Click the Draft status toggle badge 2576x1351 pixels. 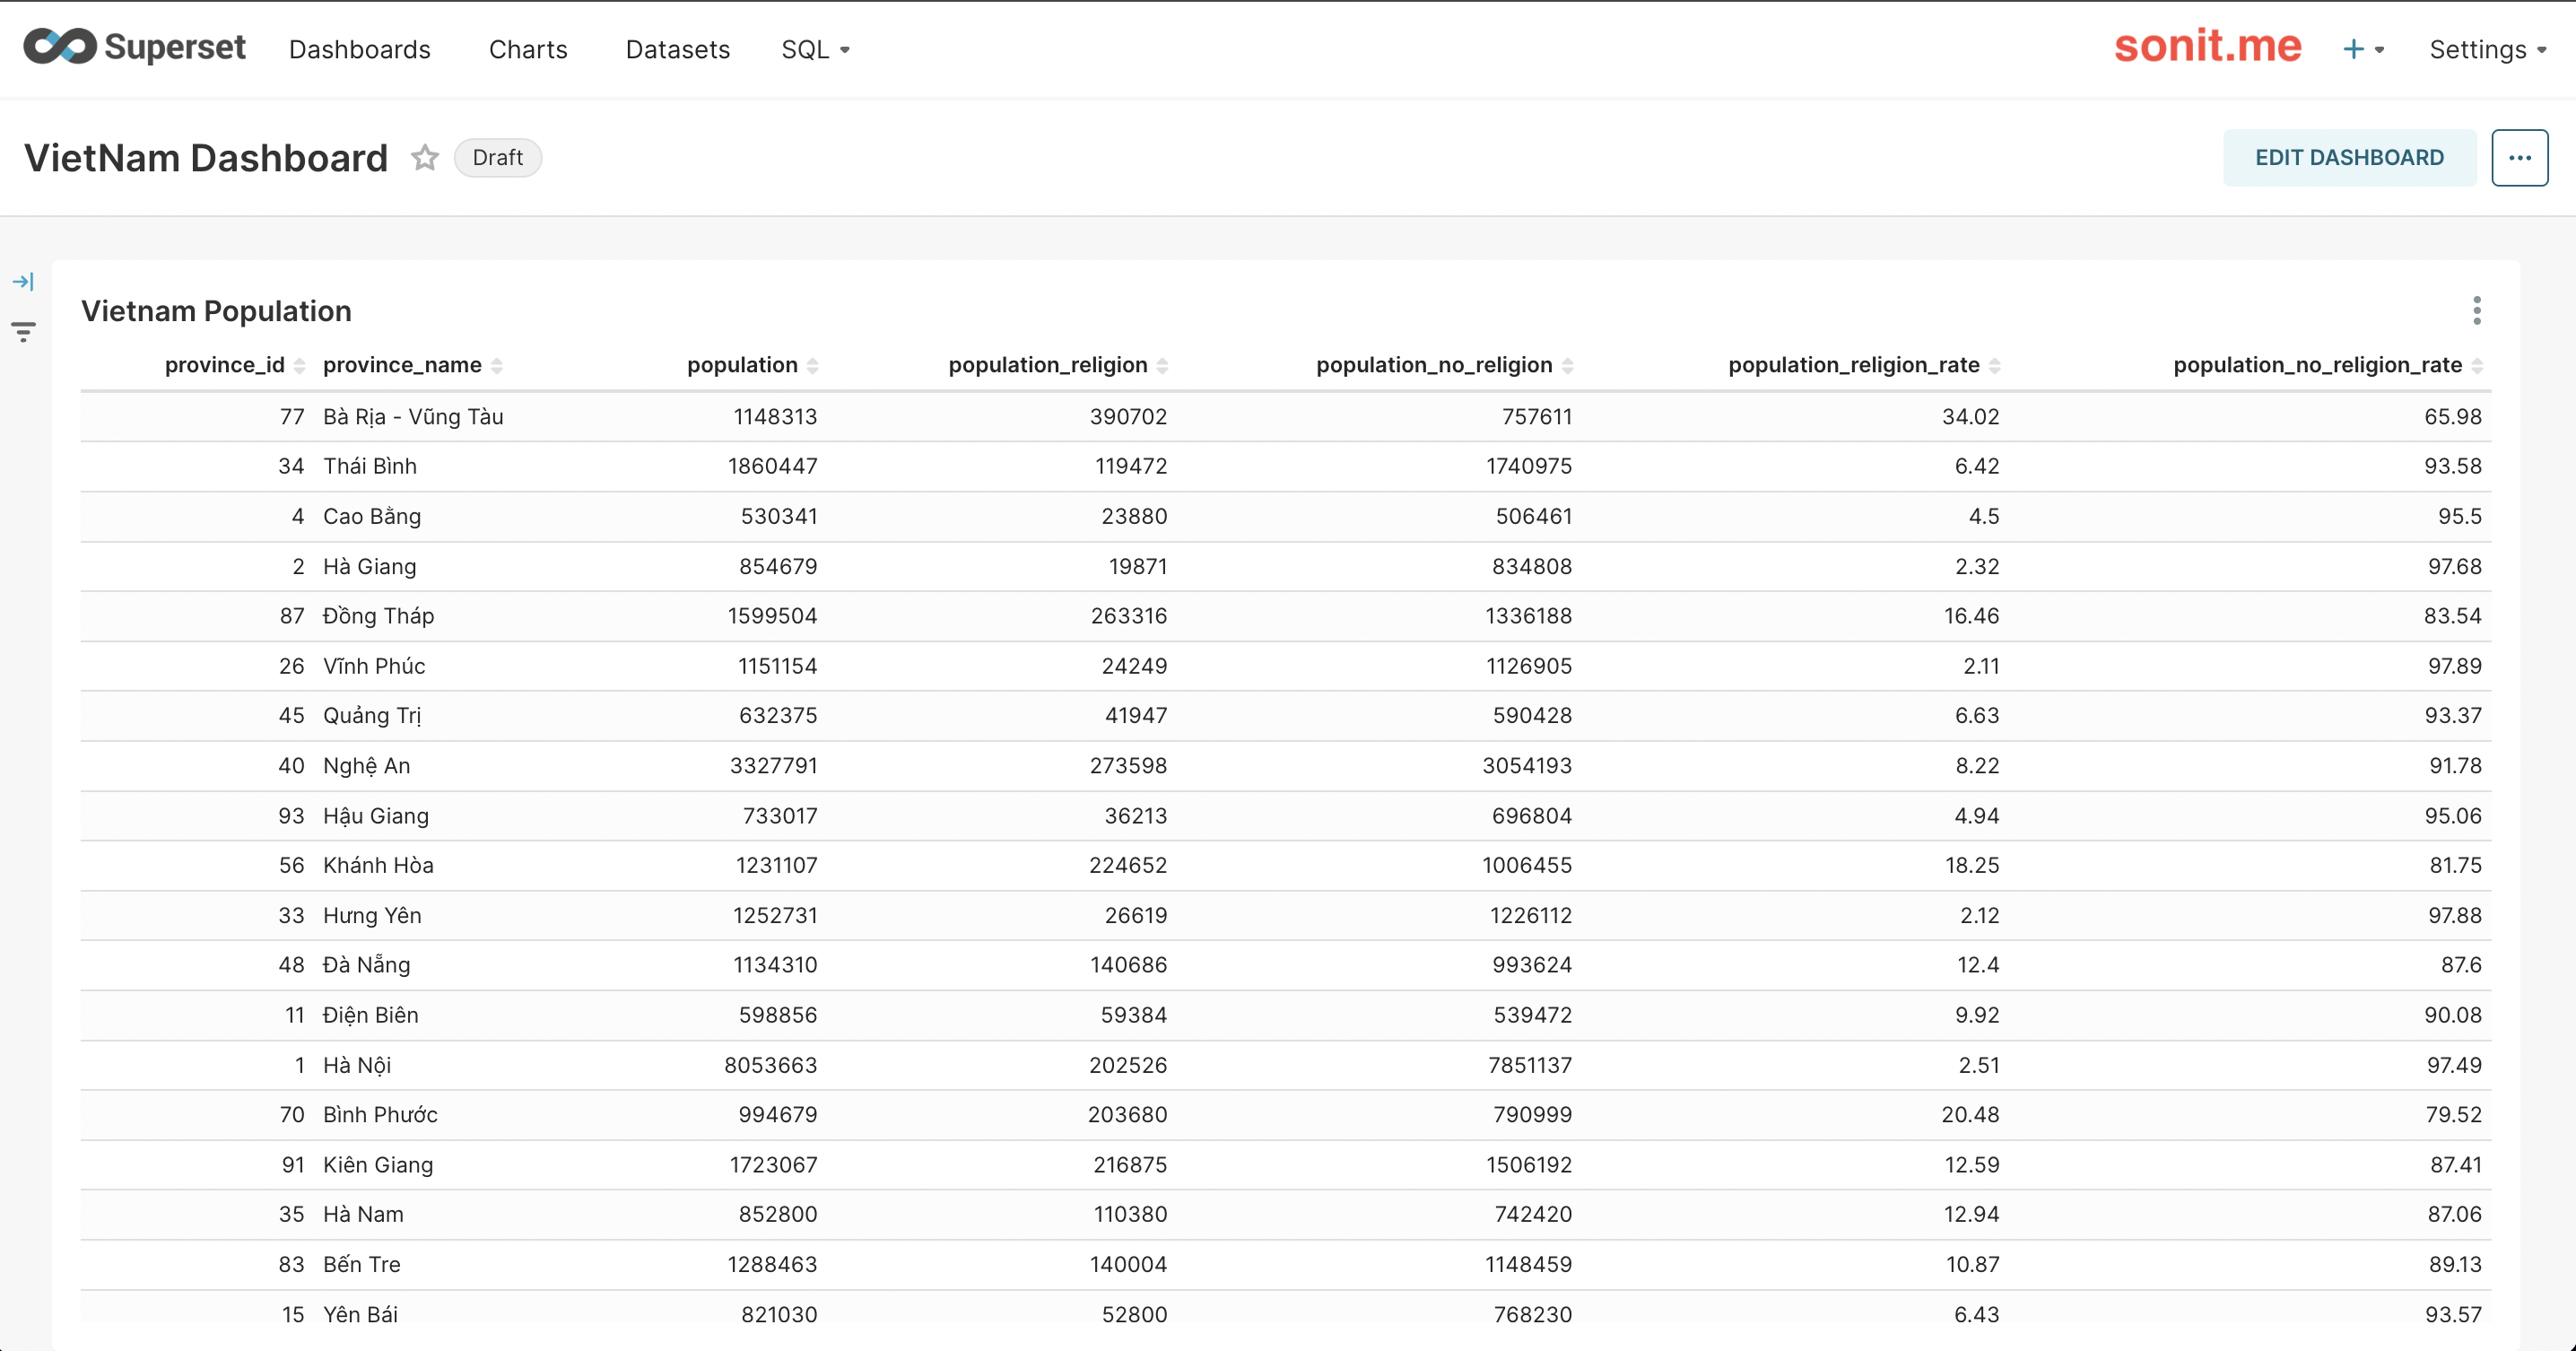496,157
